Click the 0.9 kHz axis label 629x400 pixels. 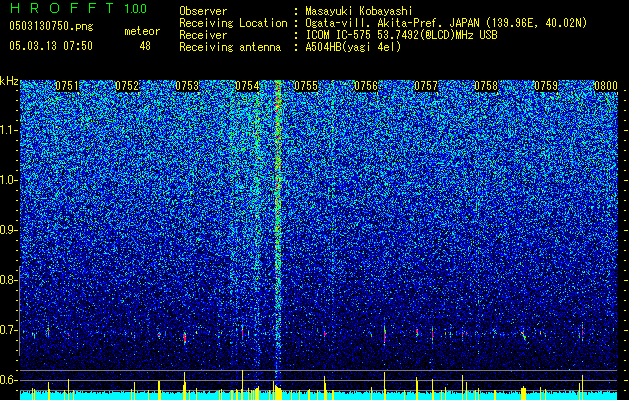coord(8,230)
